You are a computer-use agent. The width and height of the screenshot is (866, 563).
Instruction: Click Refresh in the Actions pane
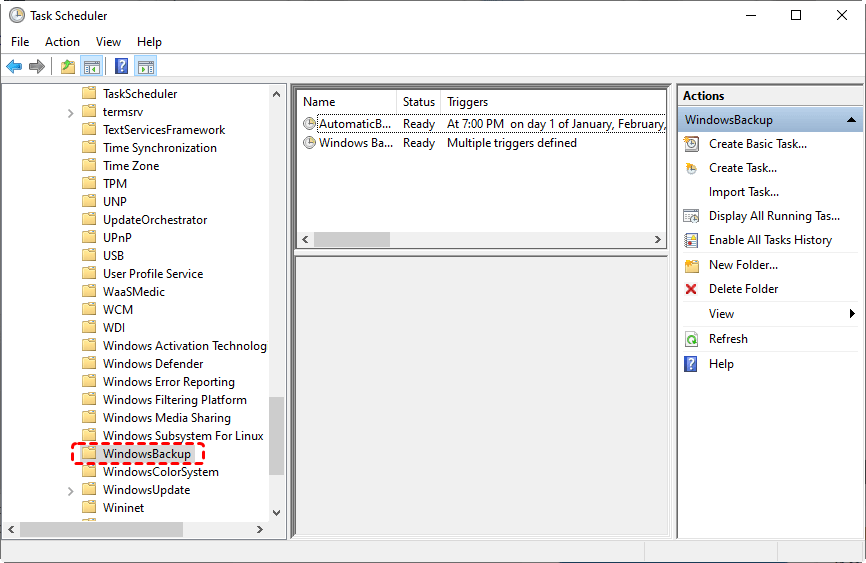pyautogui.click(x=728, y=339)
